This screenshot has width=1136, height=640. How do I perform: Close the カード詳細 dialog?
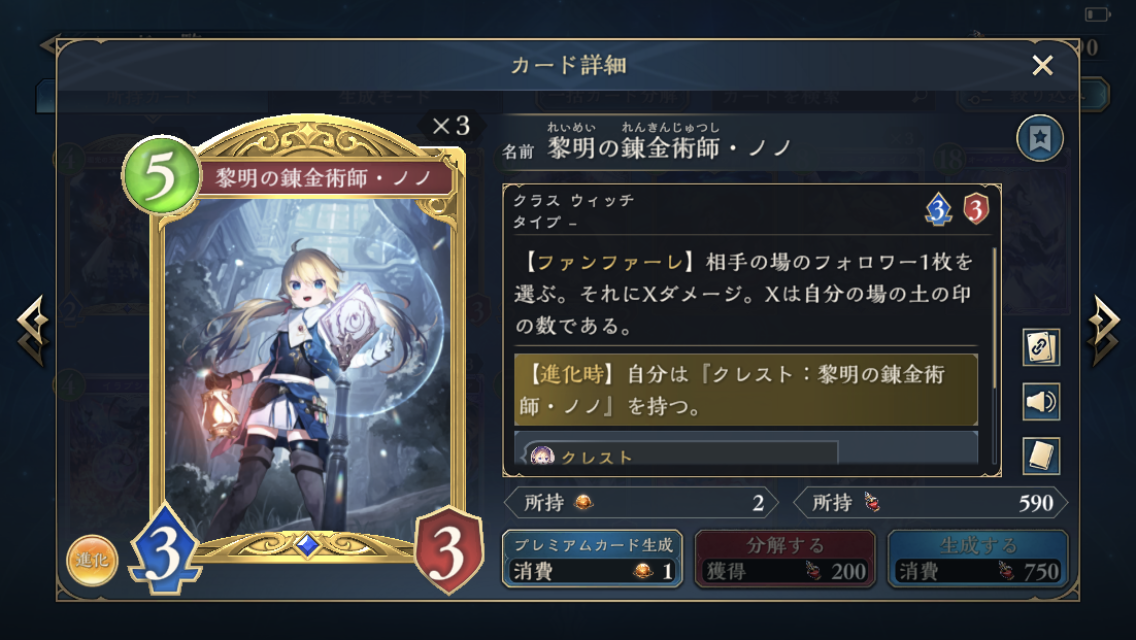tap(1043, 65)
